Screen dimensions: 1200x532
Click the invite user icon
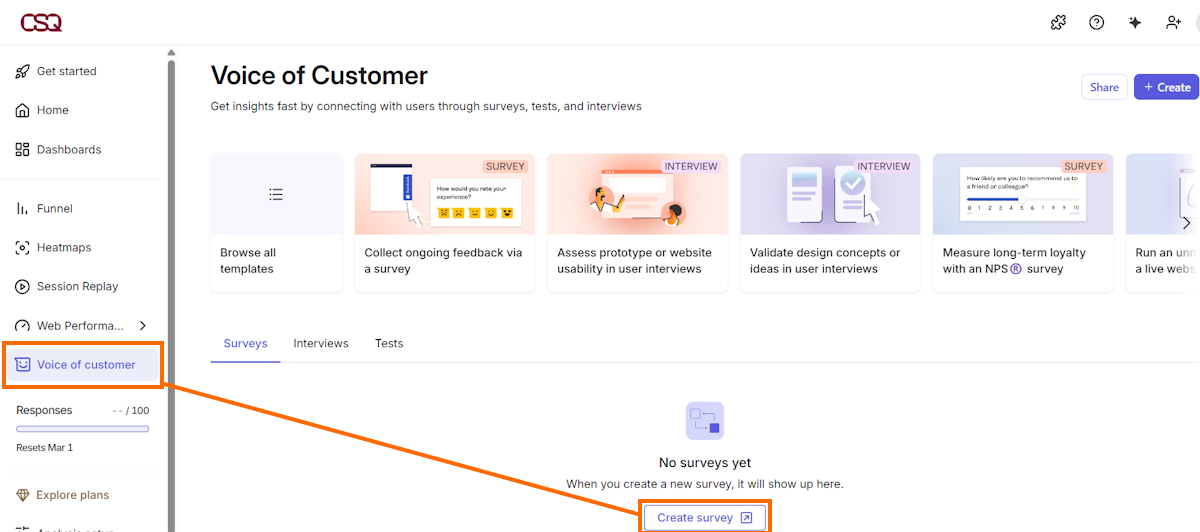(1173, 22)
